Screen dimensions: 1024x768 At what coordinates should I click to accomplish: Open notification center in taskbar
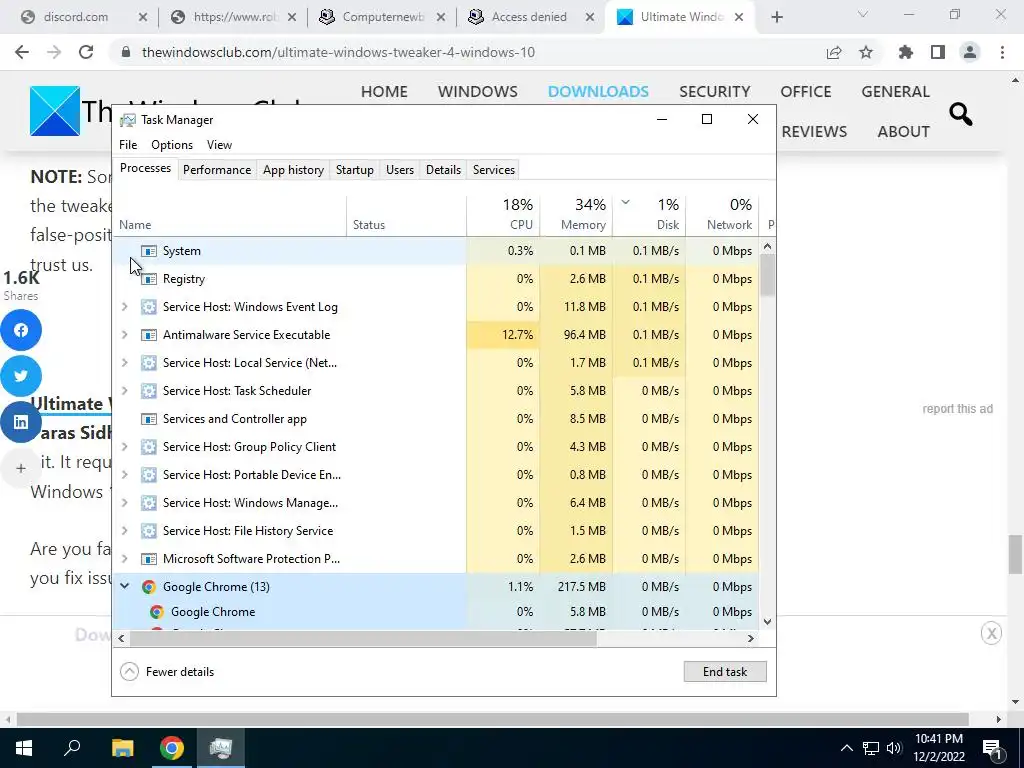pos(991,748)
